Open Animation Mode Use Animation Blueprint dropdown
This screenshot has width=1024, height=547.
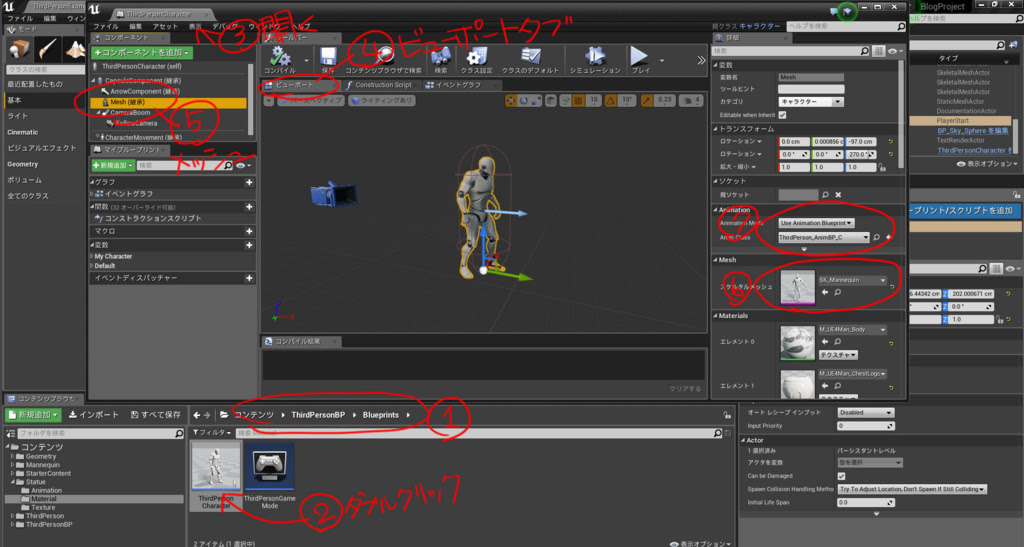(816, 223)
